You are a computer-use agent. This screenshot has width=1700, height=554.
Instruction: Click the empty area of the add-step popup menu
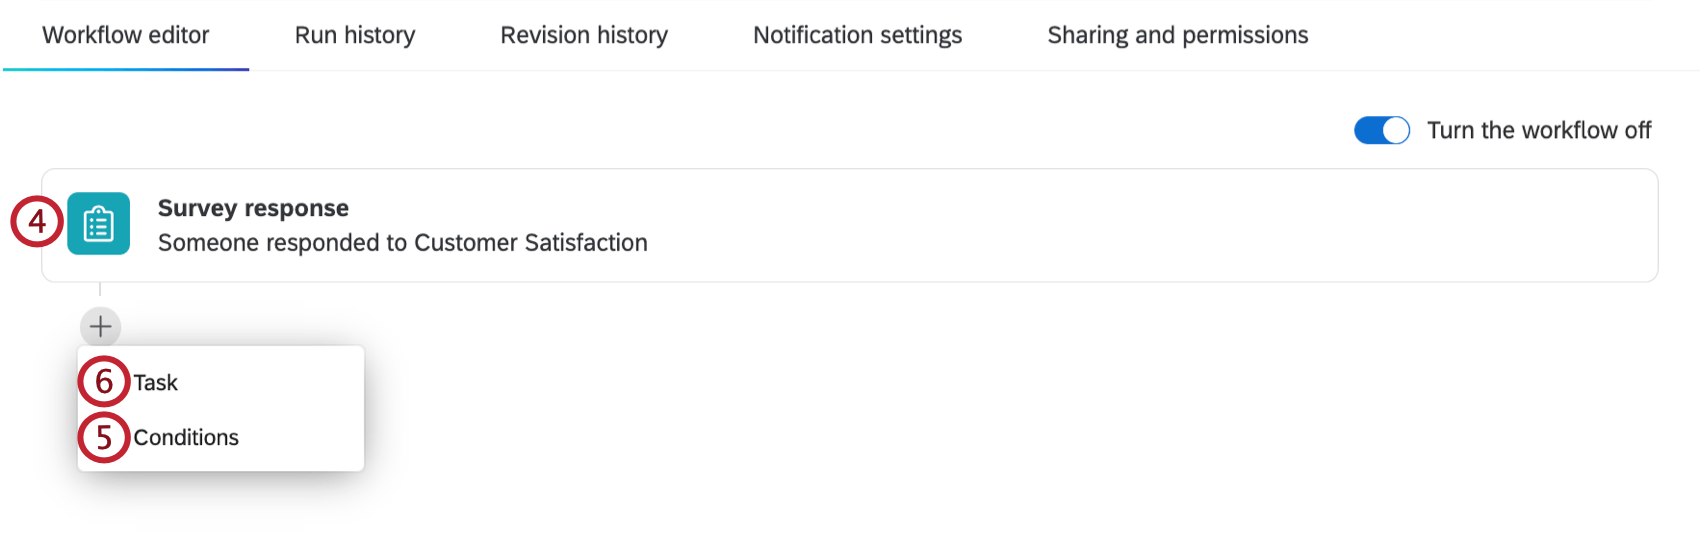coord(300,409)
